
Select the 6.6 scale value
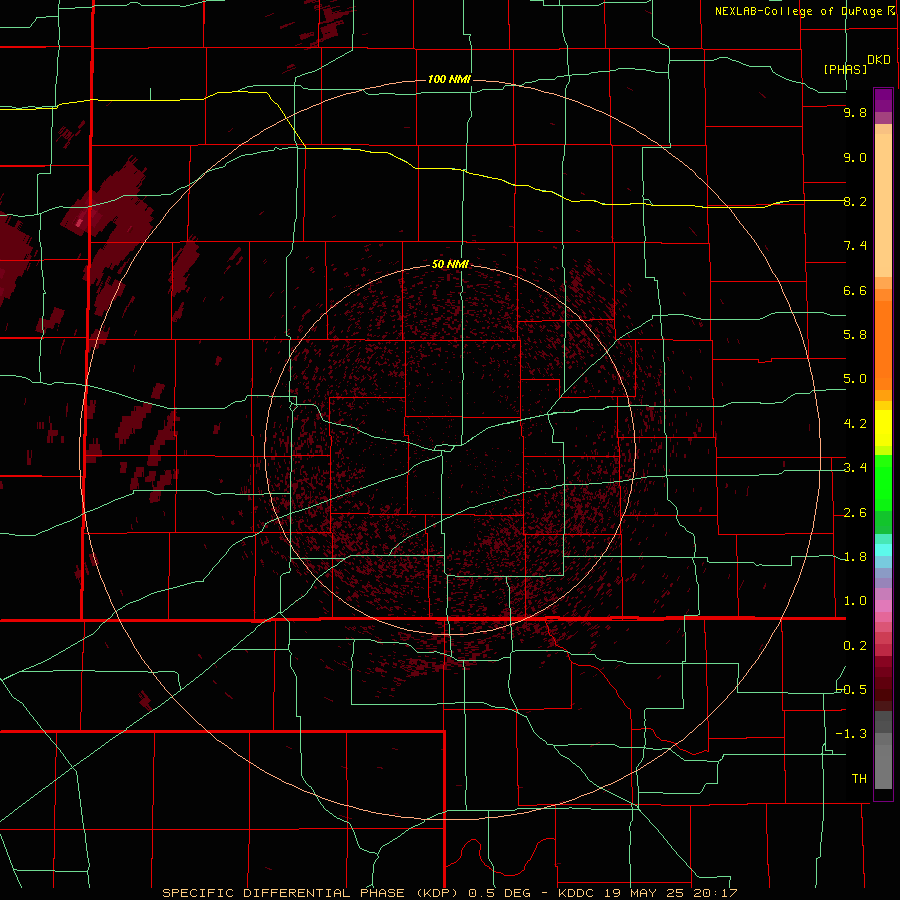coord(855,290)
